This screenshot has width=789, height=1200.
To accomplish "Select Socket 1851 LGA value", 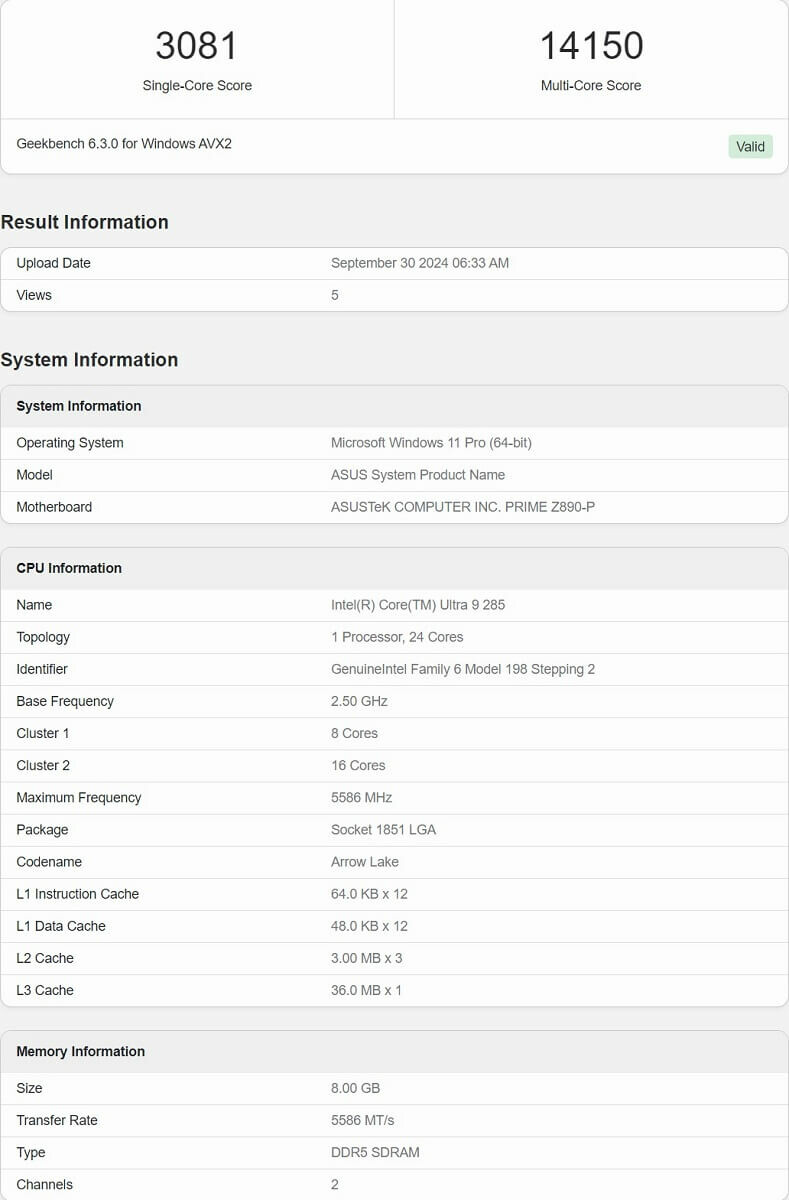I will (x=383, y=829).
